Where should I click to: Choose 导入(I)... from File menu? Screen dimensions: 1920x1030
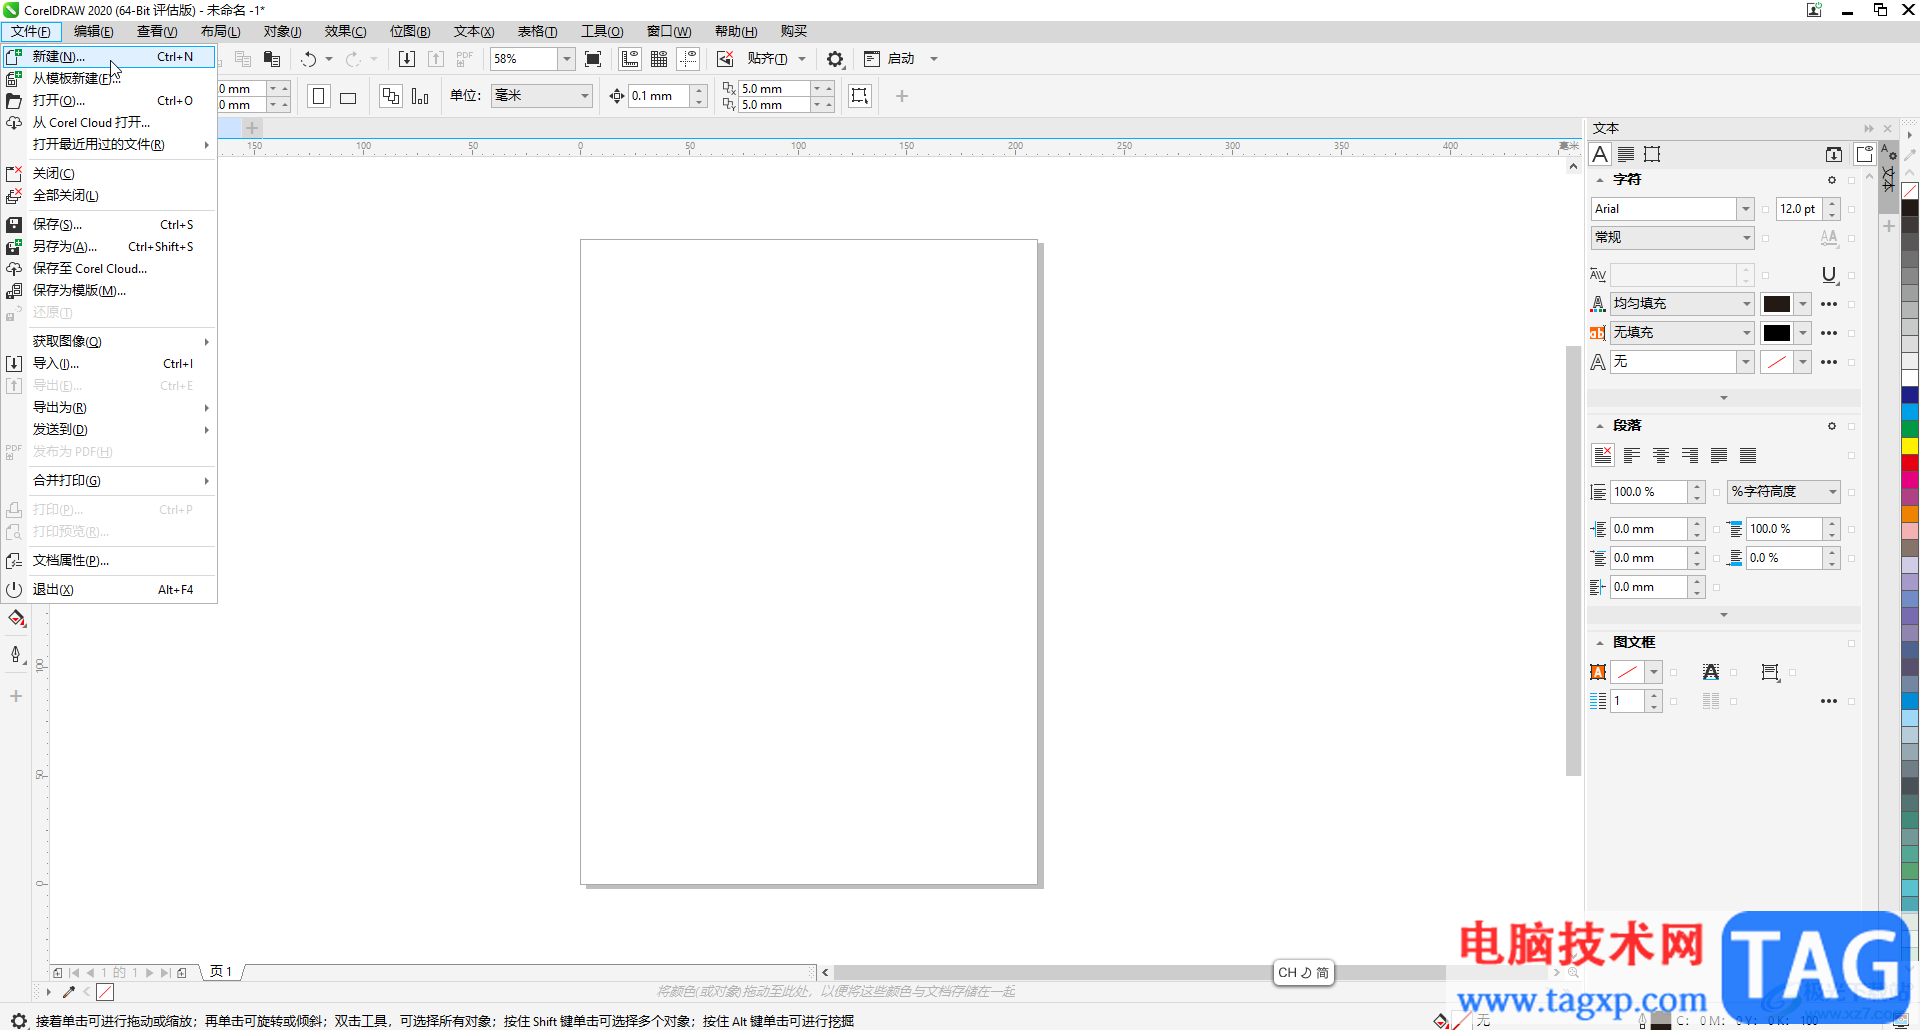pos(109,364)
